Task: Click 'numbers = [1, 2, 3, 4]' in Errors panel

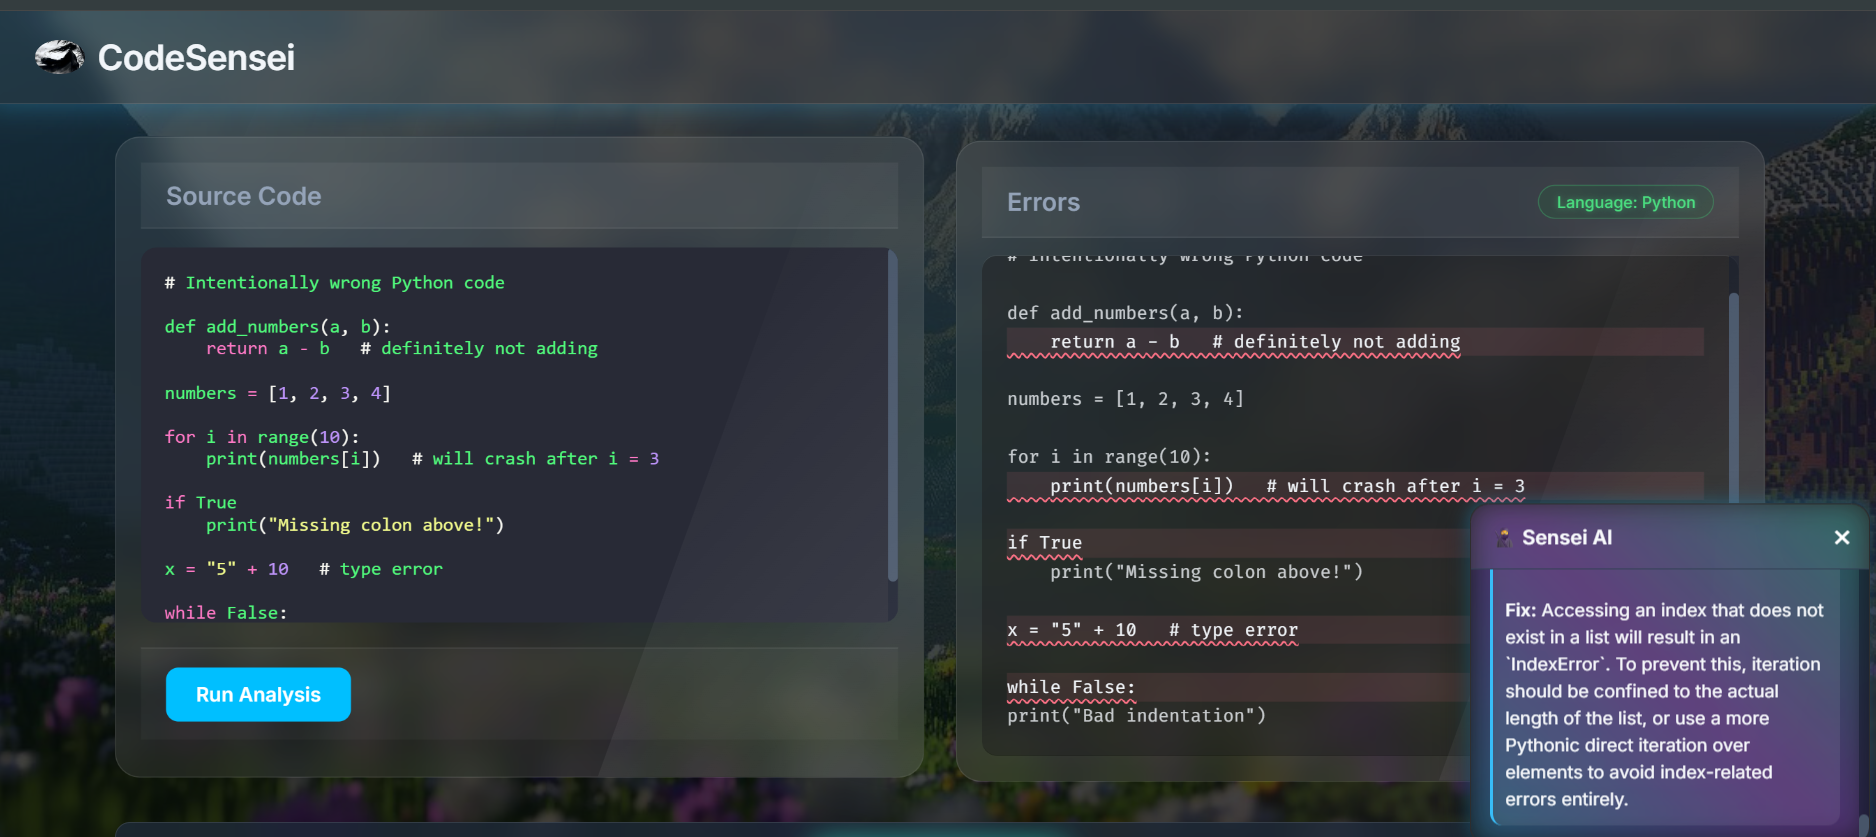Action: click(1125, 399)
